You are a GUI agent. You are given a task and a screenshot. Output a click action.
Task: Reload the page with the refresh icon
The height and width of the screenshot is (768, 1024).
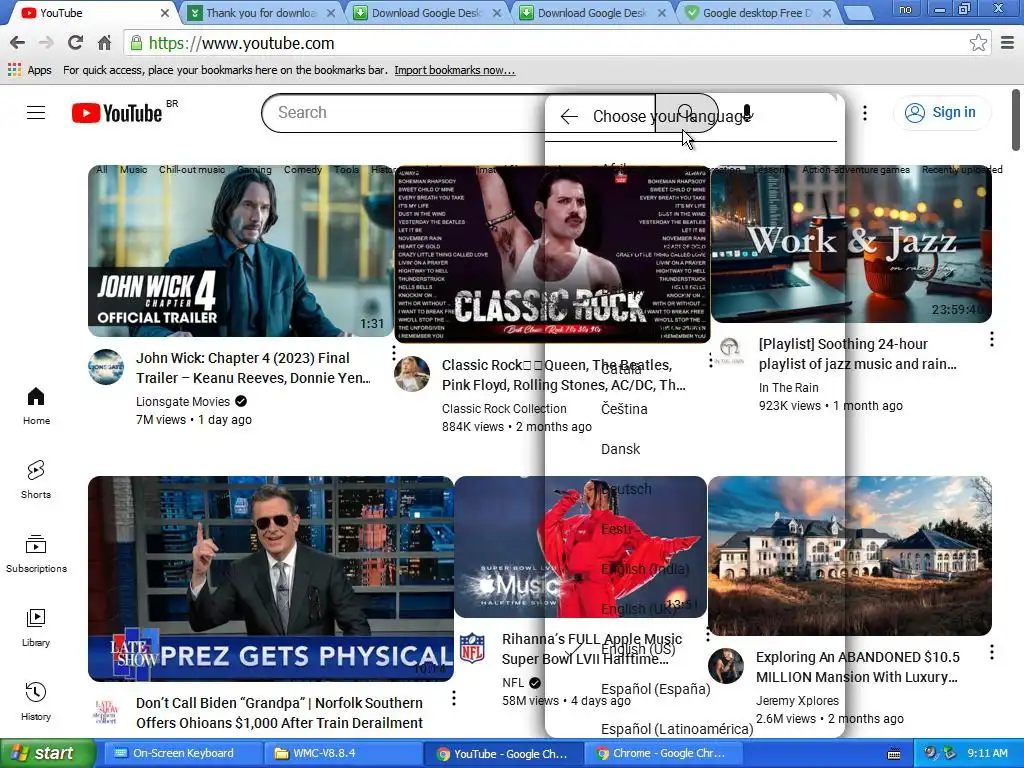75,43
